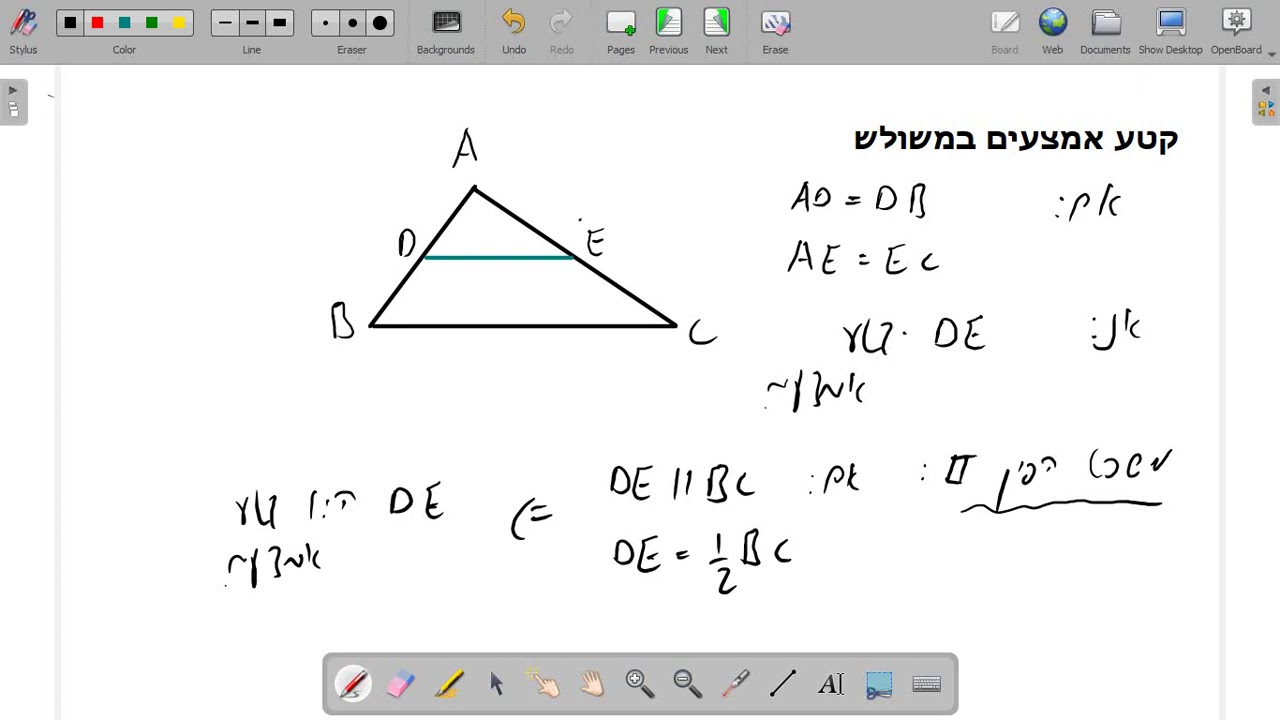Image resolution: width=1280 pixels, height=720 pixels.
Task: Select the hand scroll-page tool
Action: [x=592, y=684]
